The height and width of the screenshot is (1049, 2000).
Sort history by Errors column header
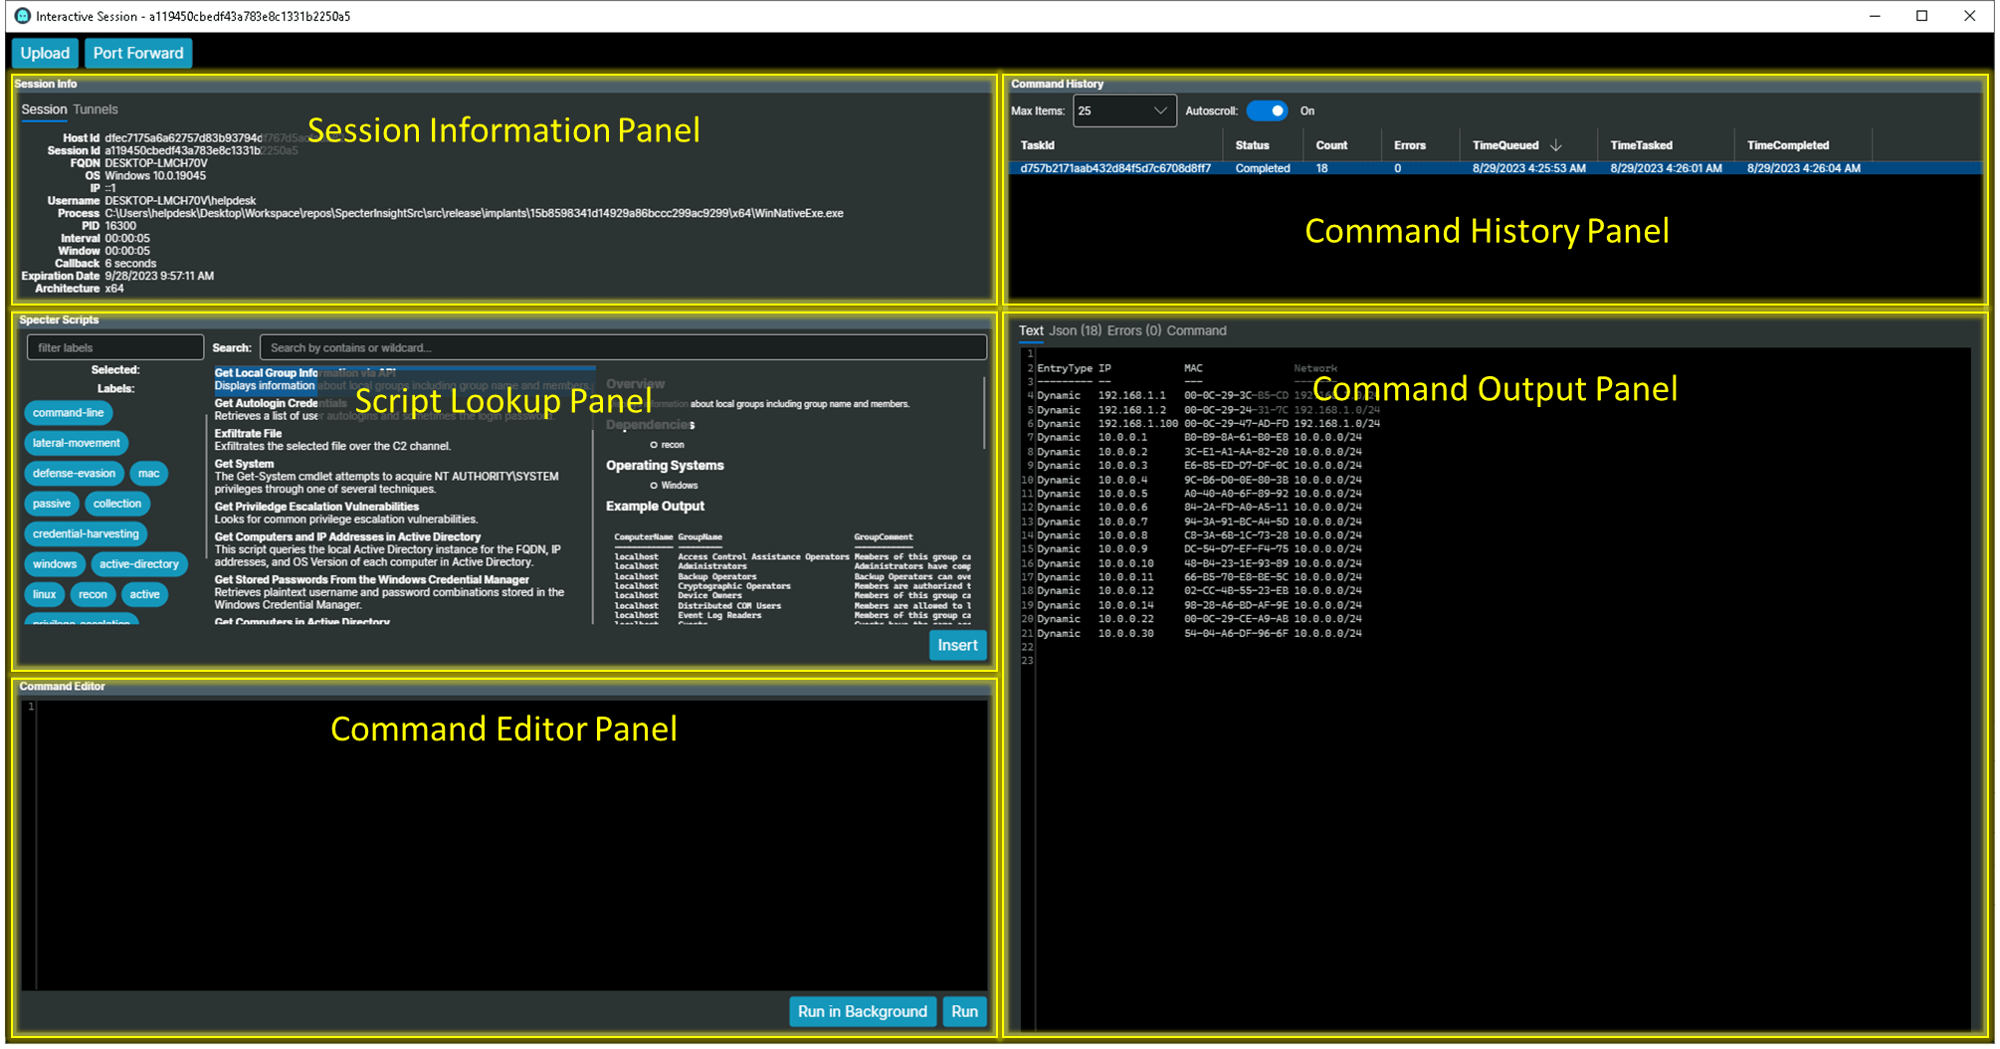pyautogui.click(x=1410, y=146)
